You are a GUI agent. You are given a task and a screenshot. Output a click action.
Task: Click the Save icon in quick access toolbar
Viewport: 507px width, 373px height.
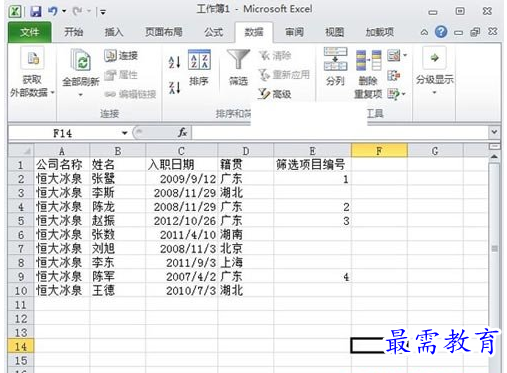[36, 12]
